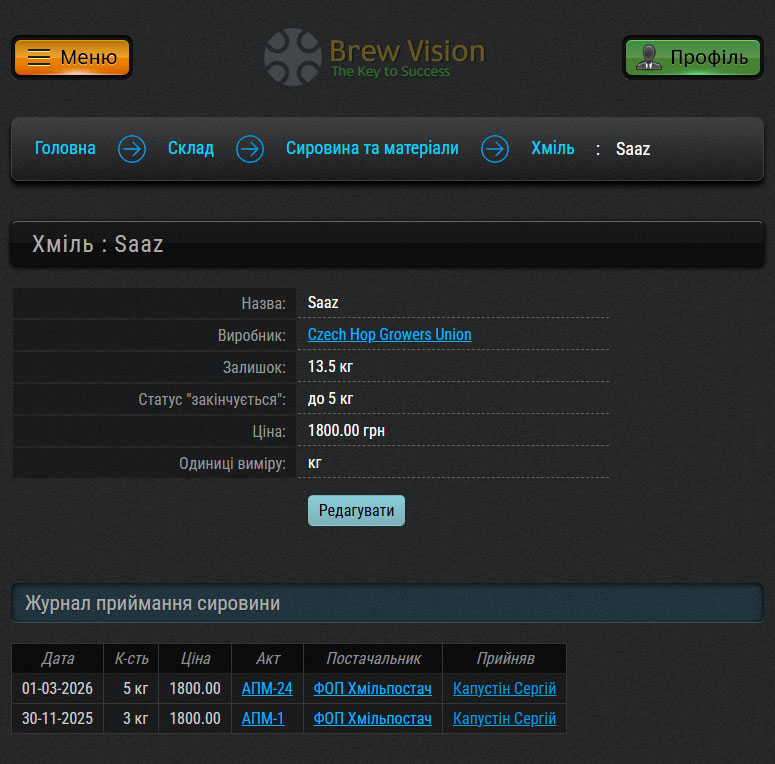Click the user avatar icon in Профіль

pyautogui.click(x=649, y=57)
